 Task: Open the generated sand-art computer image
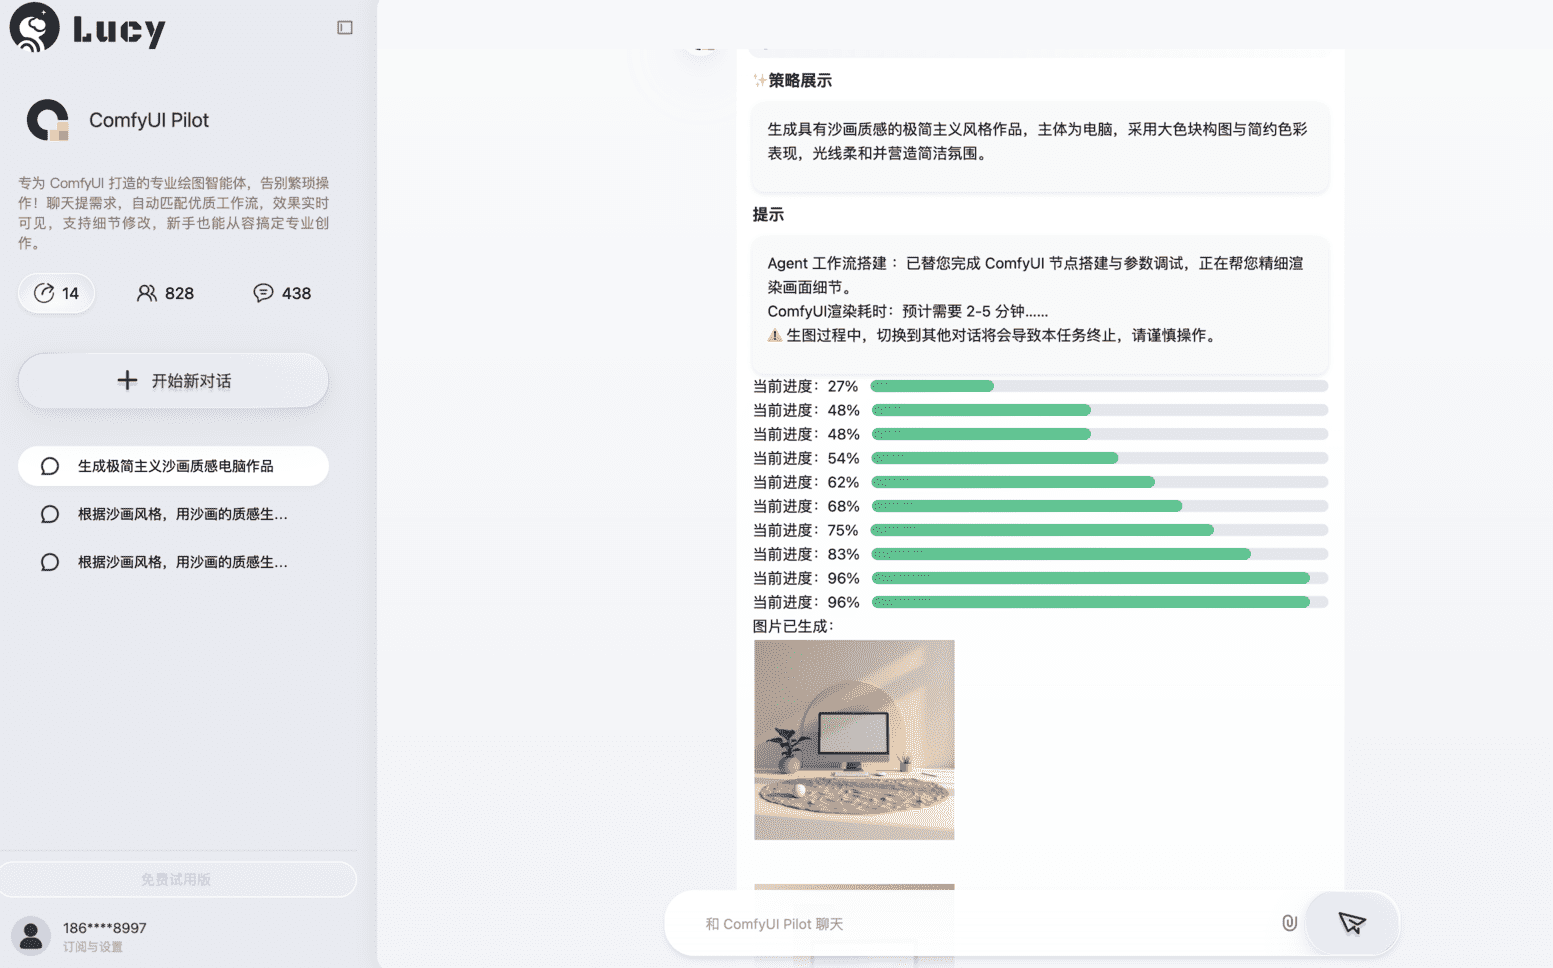854,740
